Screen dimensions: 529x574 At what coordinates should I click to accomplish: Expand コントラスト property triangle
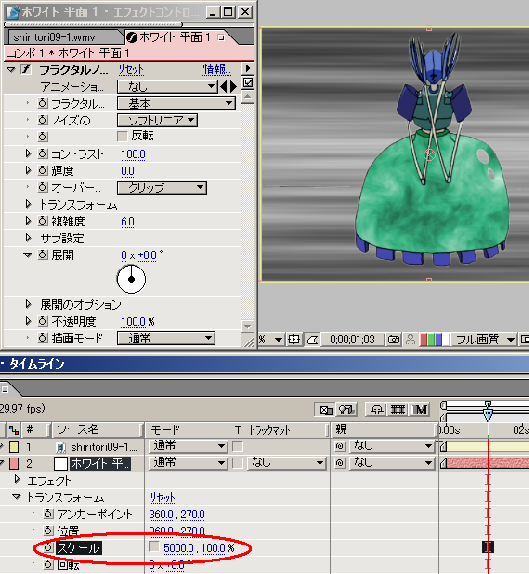[x=28, y=153]
